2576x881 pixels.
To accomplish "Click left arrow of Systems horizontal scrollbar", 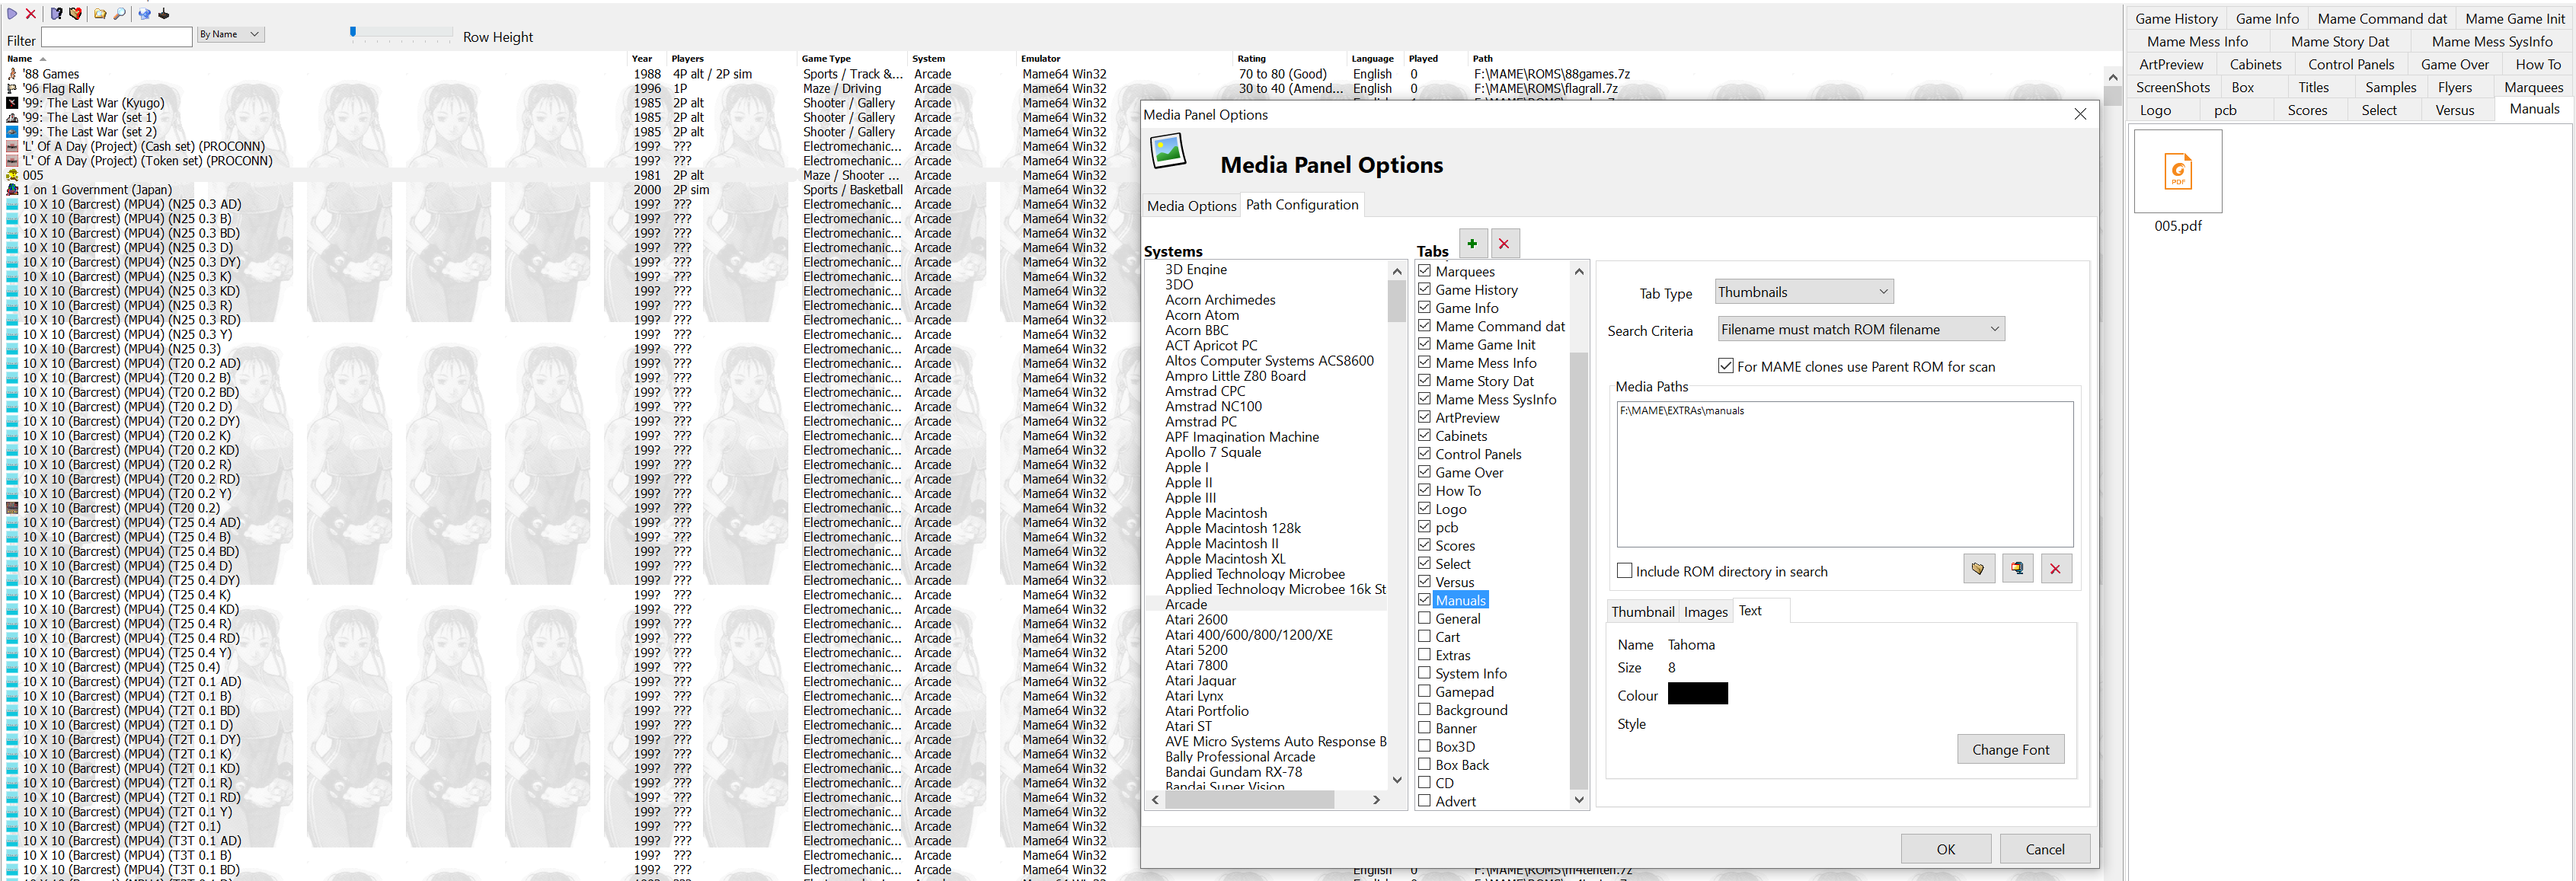I will click(1155, 799).
